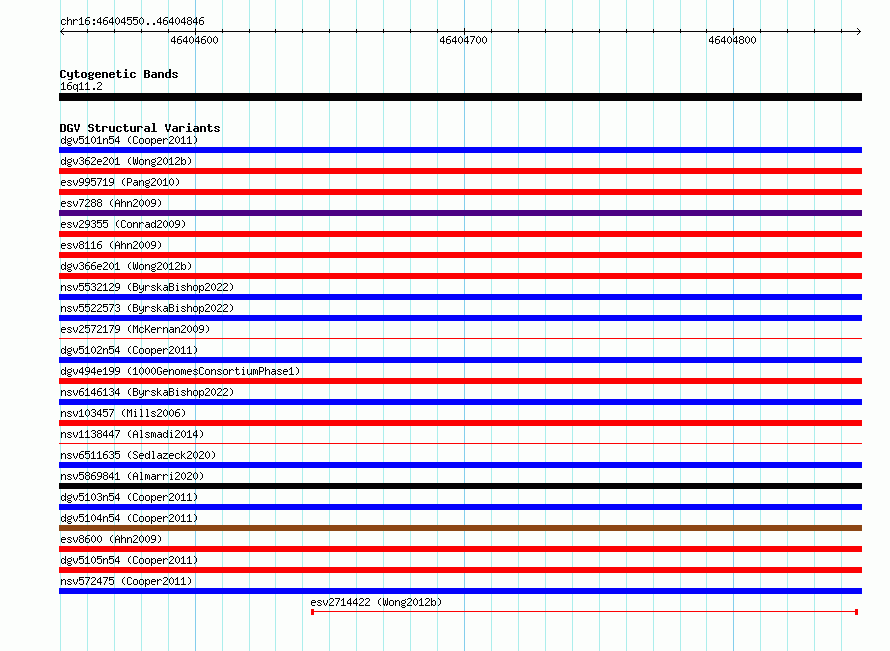The width and height of the screenshot is (890, 651).
Task: Select the brown bar under dgv5104n54
Action: pyautogui.click(x=460, y=528)
